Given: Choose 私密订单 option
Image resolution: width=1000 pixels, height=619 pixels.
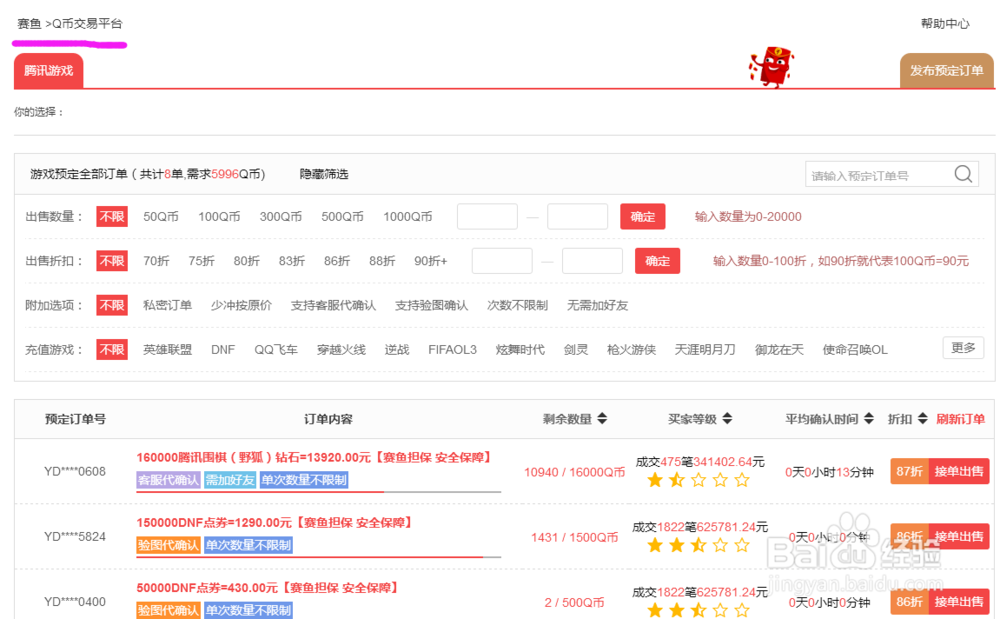Looking at the screenshot, I should pos(167,305).
